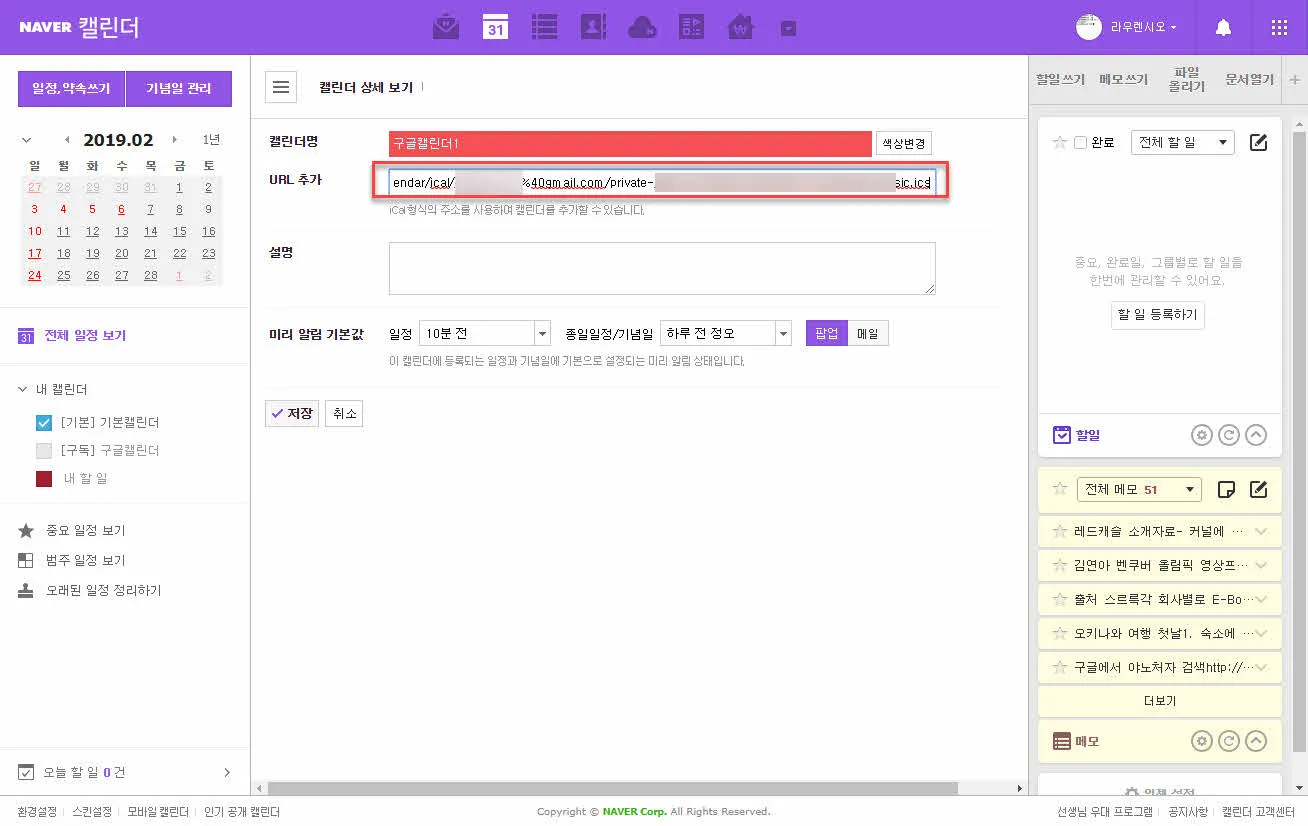Screen dimensions: 1308x826
Task: Click the URL 추가 iCal address field
Action: click(661, 182)
